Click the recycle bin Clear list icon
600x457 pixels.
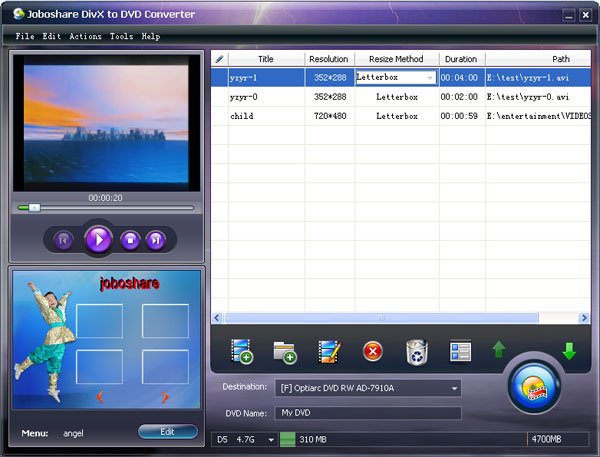click(417, 352)
